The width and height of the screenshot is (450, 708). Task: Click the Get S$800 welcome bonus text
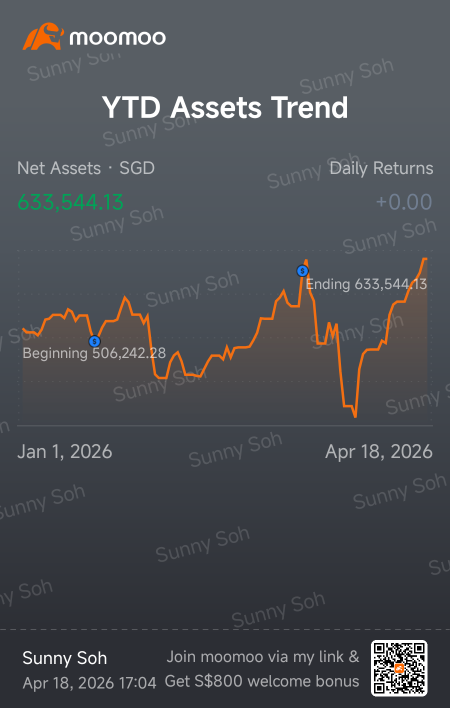coord(262,681)
